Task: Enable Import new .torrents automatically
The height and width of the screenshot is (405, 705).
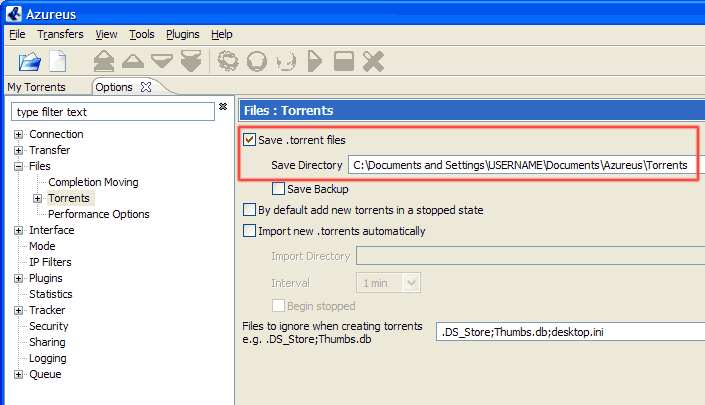Action: tap(250, 231)
